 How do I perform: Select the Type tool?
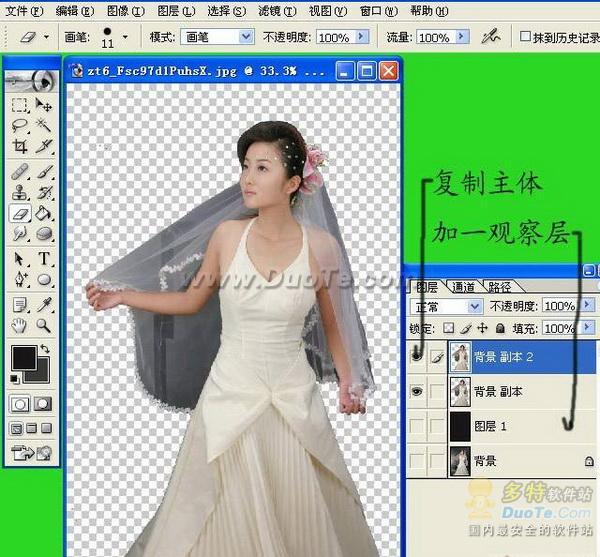point(44,259)
